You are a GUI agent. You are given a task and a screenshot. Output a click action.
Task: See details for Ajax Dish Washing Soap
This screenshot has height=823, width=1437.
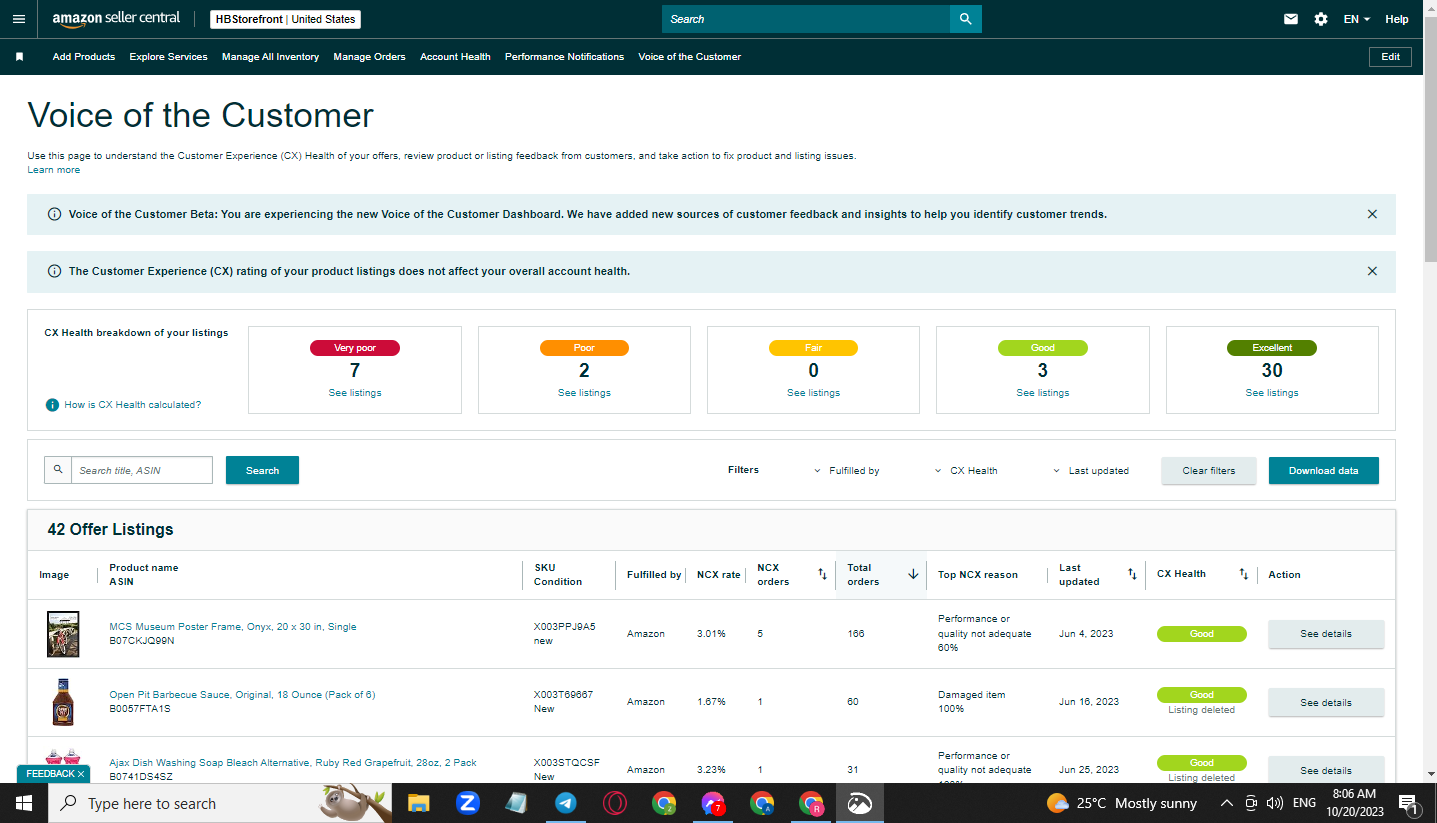coord(1326,770)
